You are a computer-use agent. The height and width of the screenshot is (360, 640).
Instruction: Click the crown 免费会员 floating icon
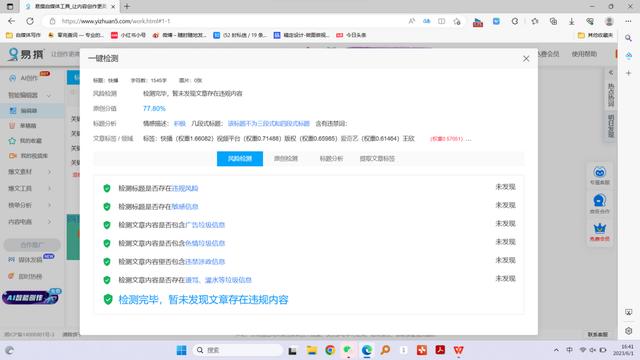pos(600,232)
